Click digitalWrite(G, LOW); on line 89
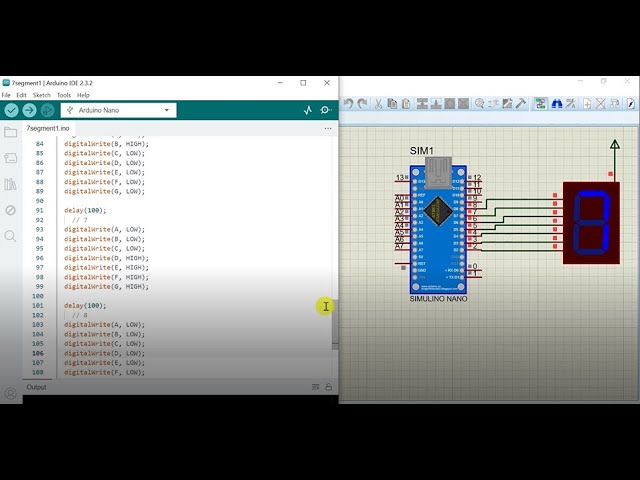This screenshot has width=640, height=480. [104, 191]
